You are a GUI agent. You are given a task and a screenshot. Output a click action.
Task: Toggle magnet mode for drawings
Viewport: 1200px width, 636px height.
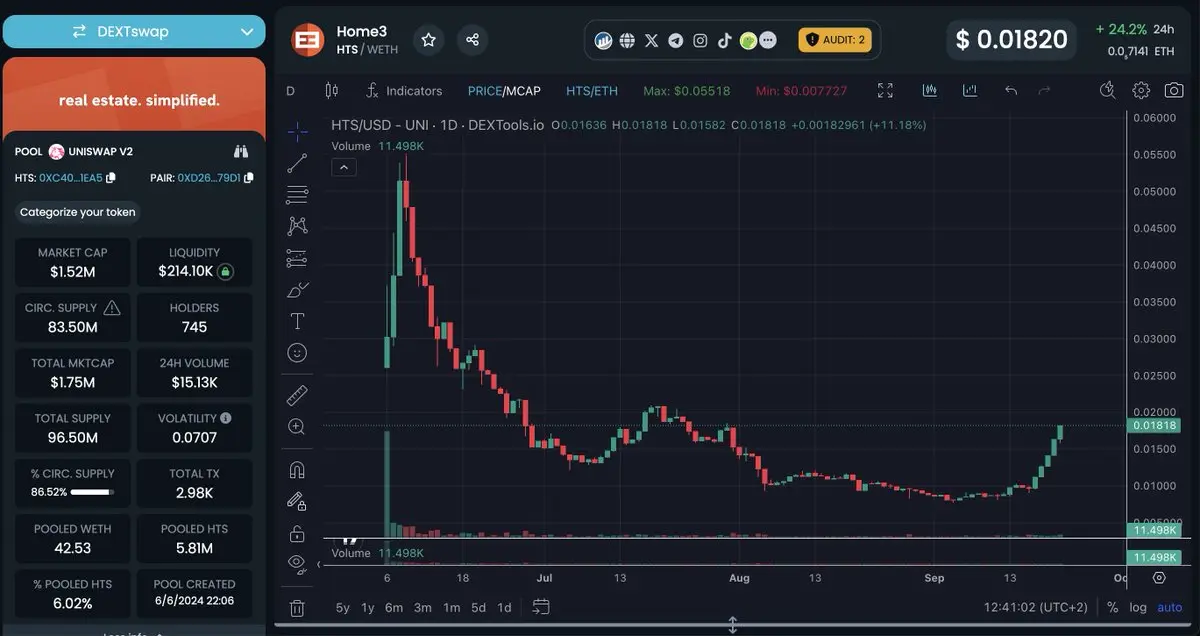point(297,469)
